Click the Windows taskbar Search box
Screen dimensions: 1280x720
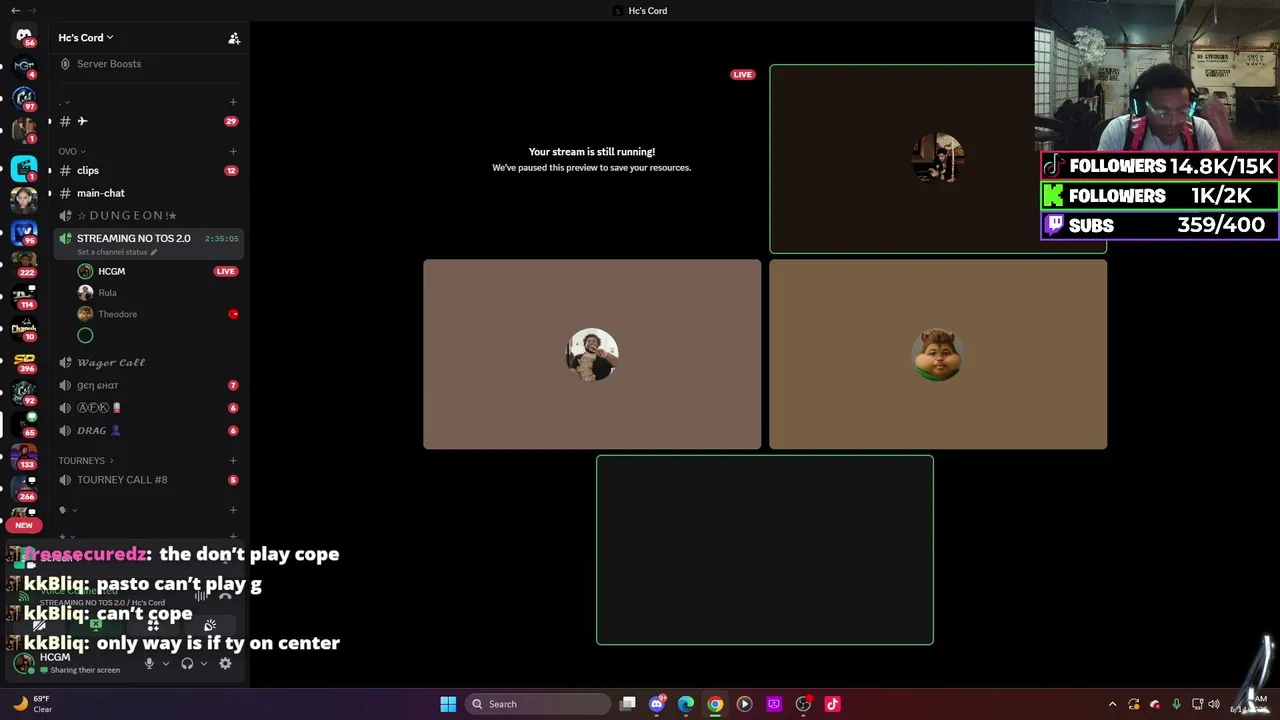[538, 704]
